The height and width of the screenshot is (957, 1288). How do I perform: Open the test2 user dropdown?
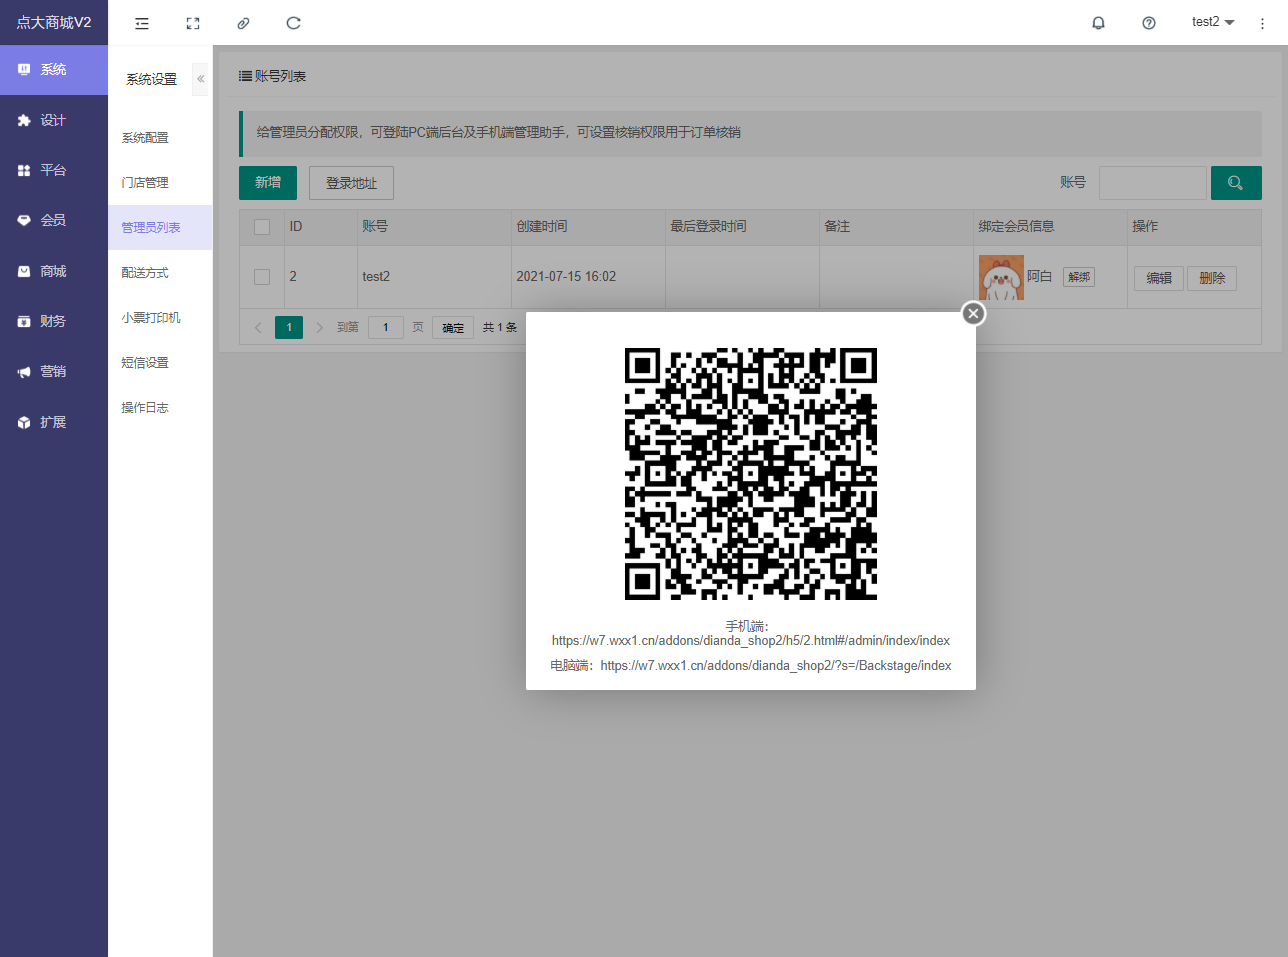(1213, 22)
